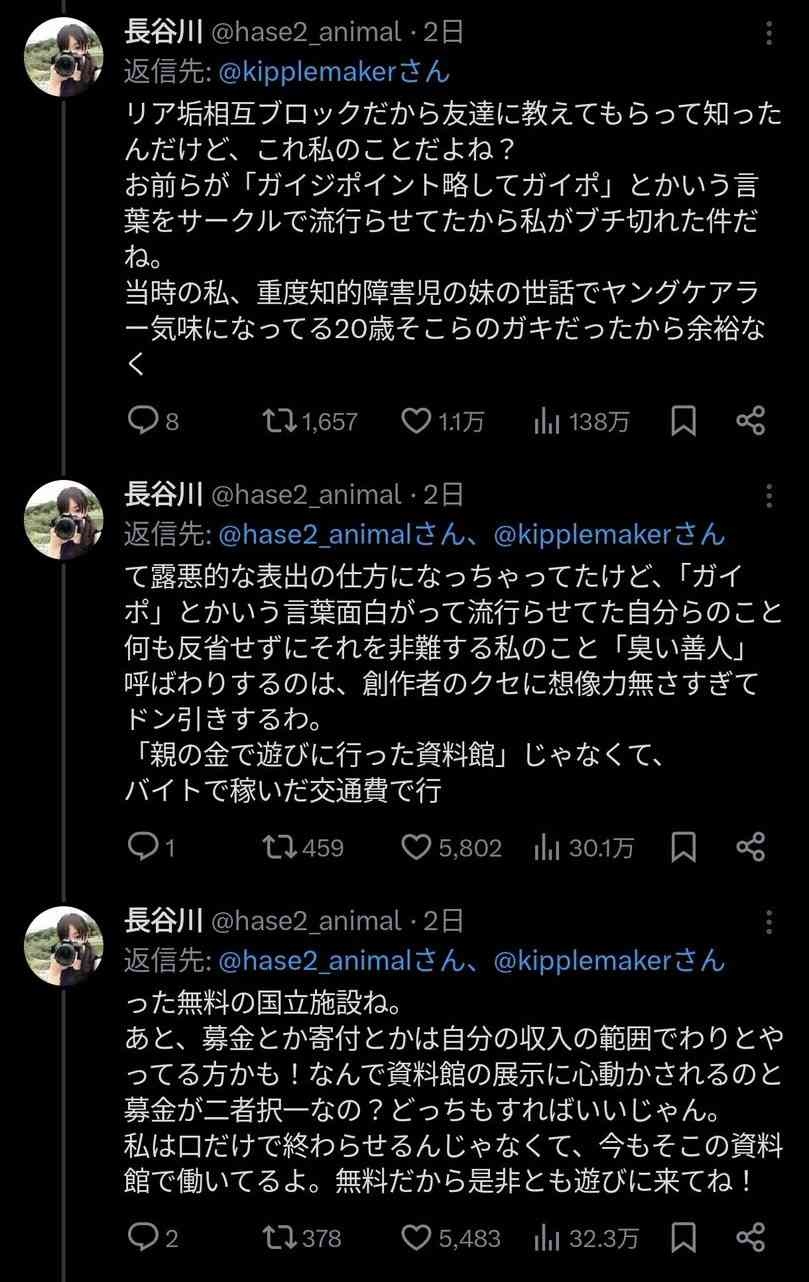Bookmark the first tweet
Viewport: 809px width, 1282px height.
click(683, 422)
